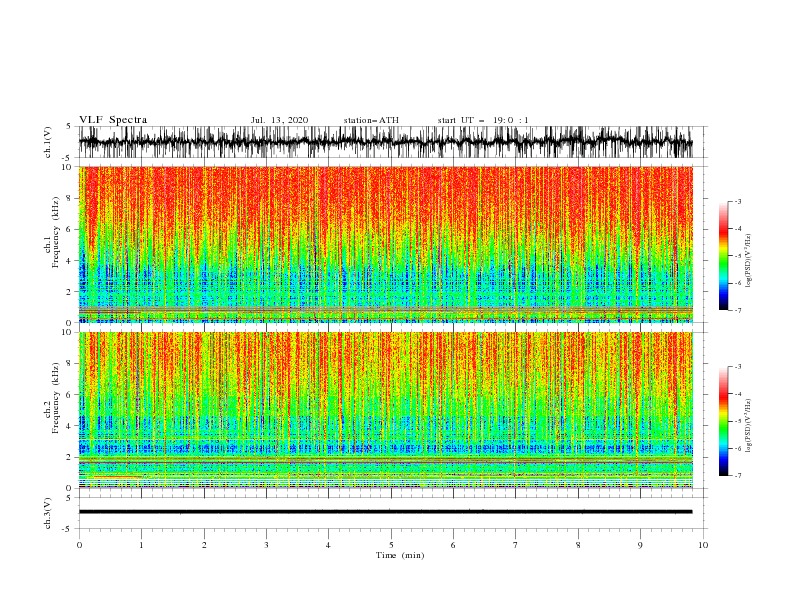The width and height of the screenshot is (792, 612).
Task: Click the ch.1(V) axis label
Action: 48,142
